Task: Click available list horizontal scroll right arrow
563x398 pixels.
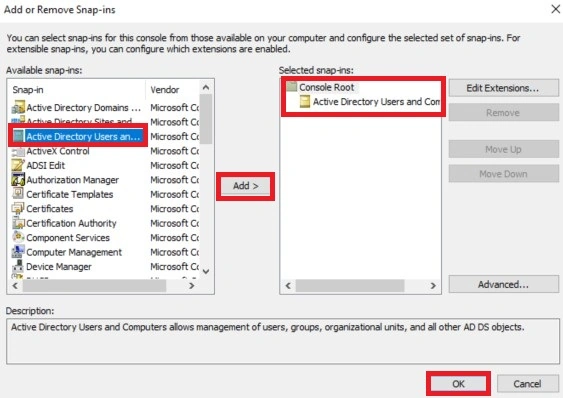Action: coord(192,286)
